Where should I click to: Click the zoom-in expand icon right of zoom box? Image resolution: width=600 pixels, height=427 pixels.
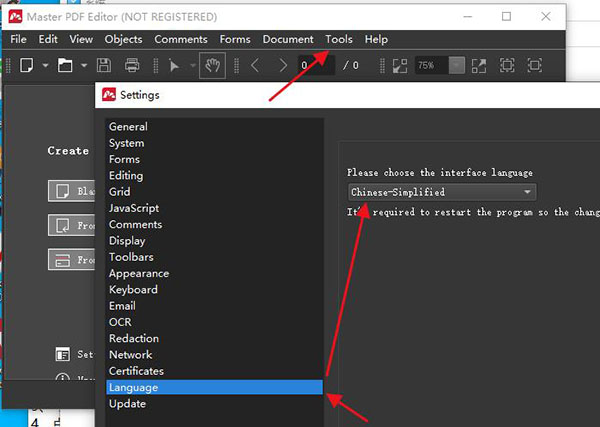coord(479,65)
